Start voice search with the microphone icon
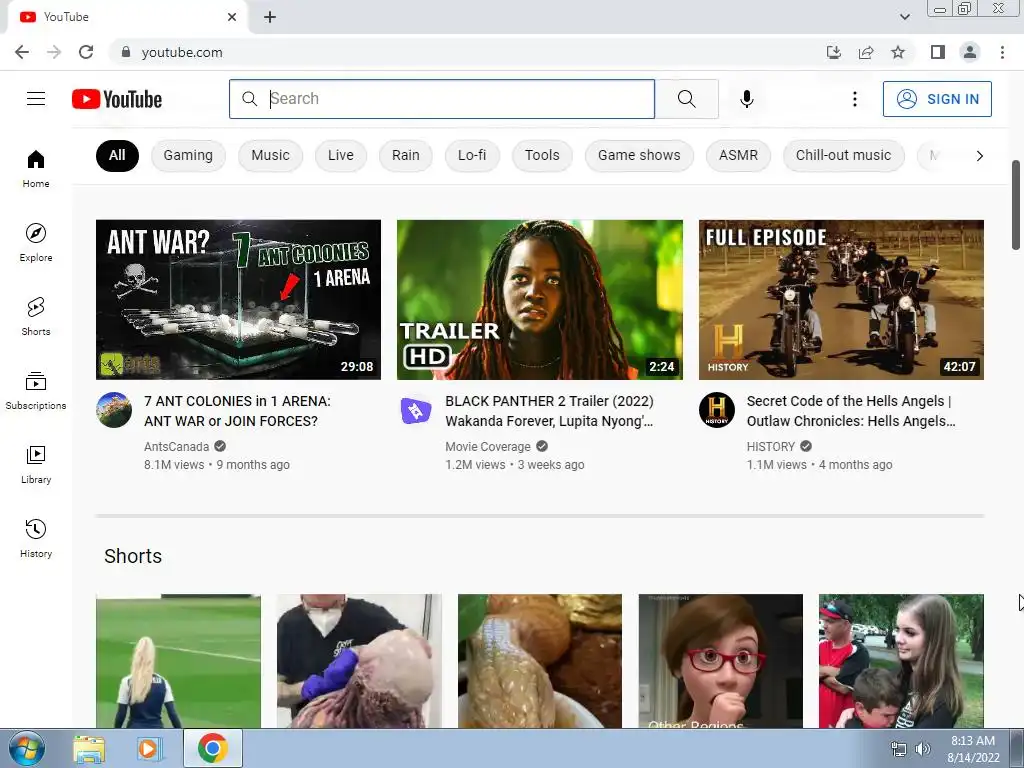Viewport: 1024px width, 768px height. 746,99
